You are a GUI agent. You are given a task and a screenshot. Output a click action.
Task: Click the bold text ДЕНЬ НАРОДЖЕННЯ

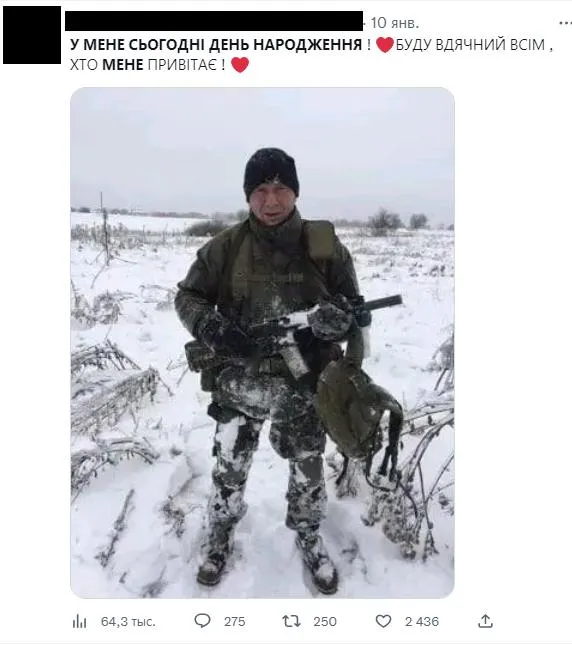click(285, 44)
